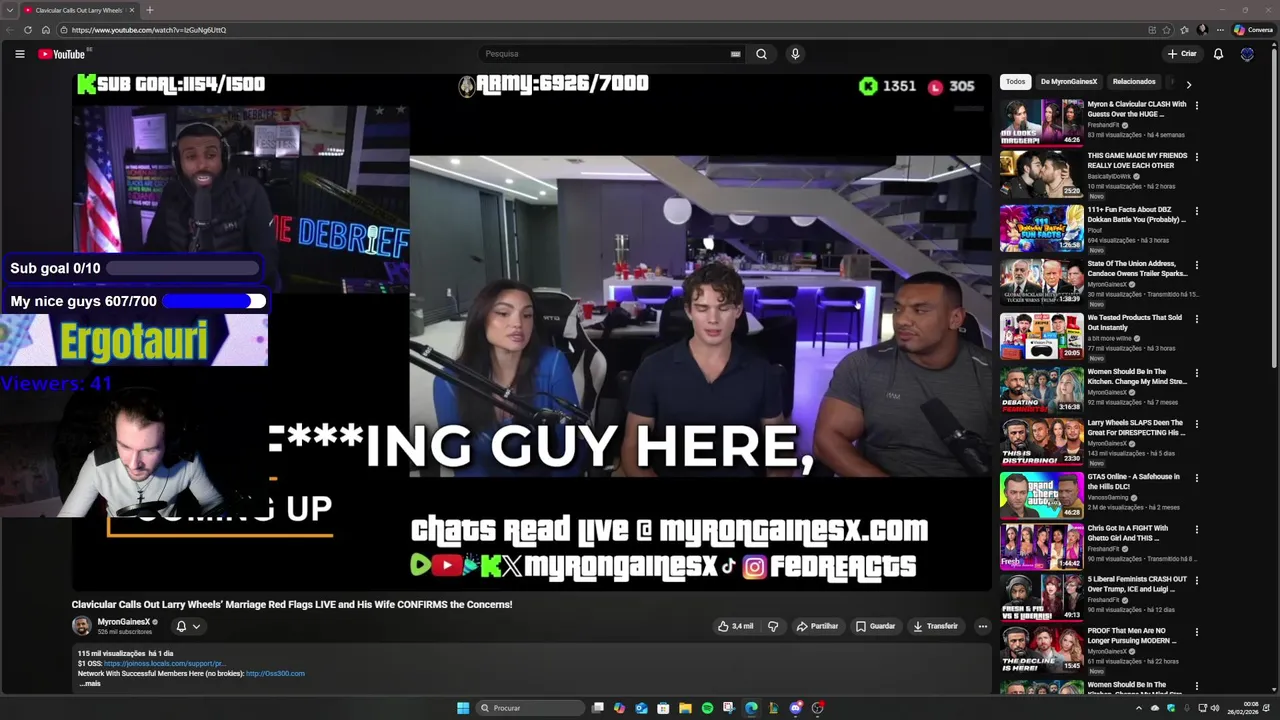Open the subscription notification bell dropdown

188,626
